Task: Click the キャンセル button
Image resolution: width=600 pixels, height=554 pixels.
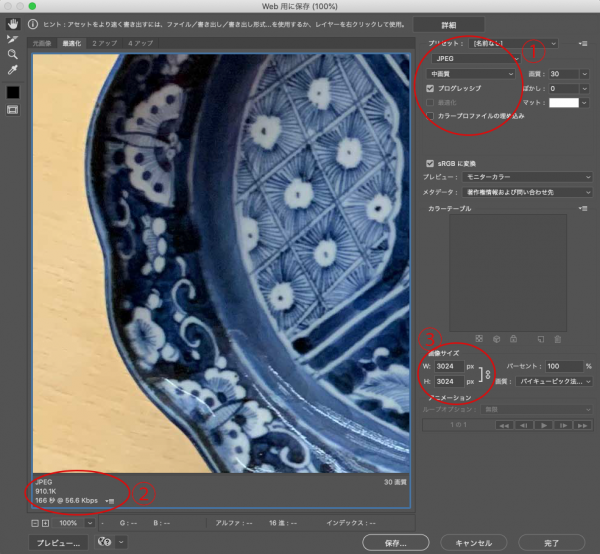Action: coord(475,542)
